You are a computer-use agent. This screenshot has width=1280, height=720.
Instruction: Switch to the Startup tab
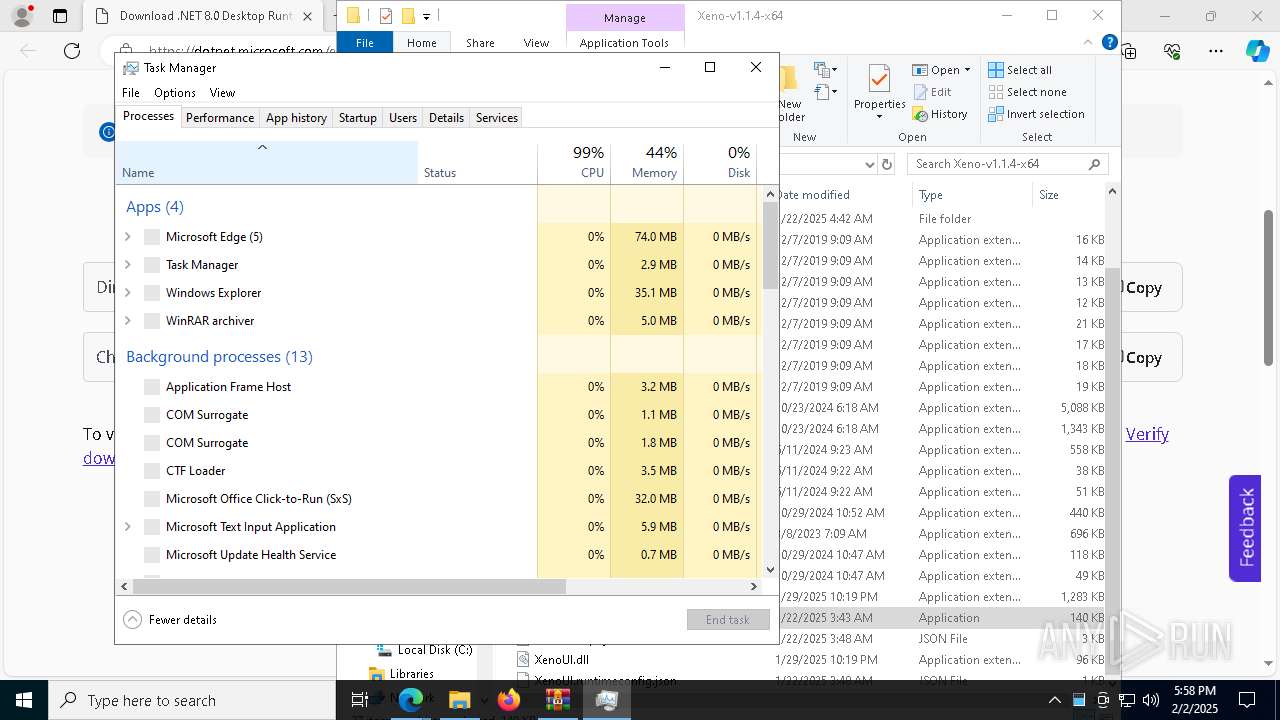358,117
